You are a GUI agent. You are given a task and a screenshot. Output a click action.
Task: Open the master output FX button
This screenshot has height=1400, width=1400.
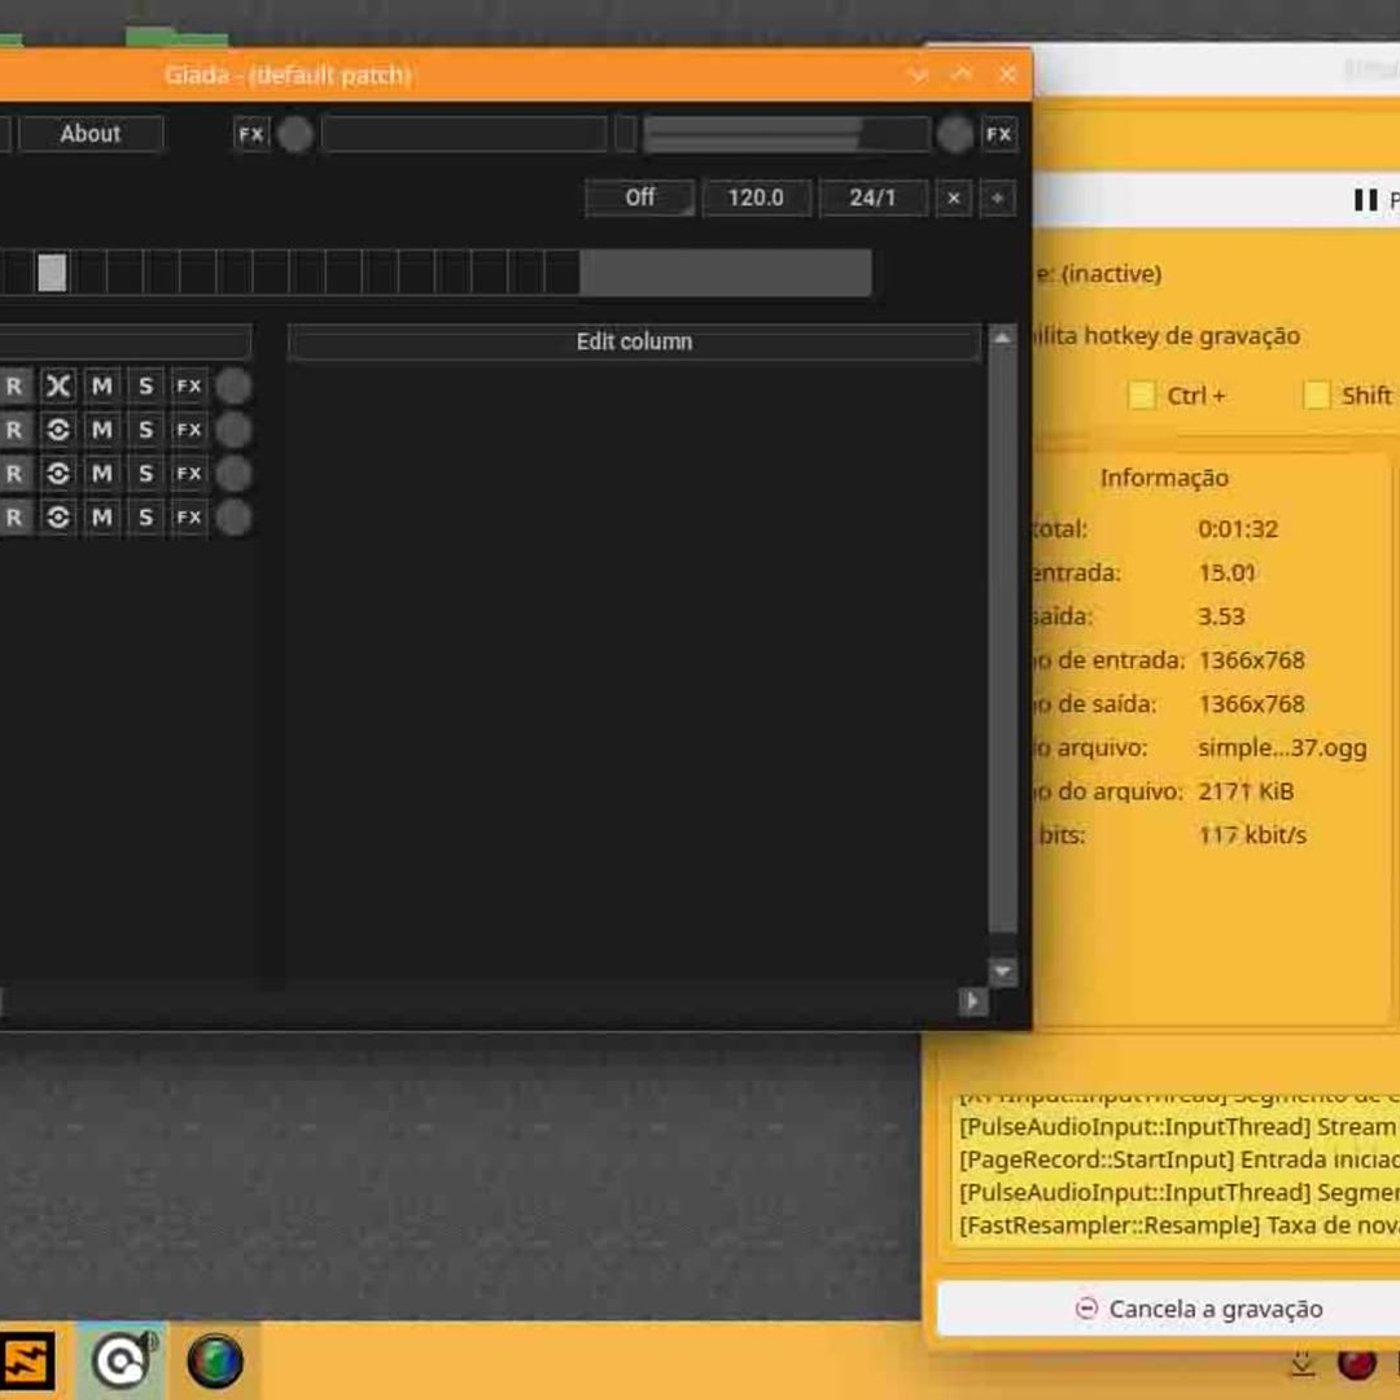click(x=998, y=134)
